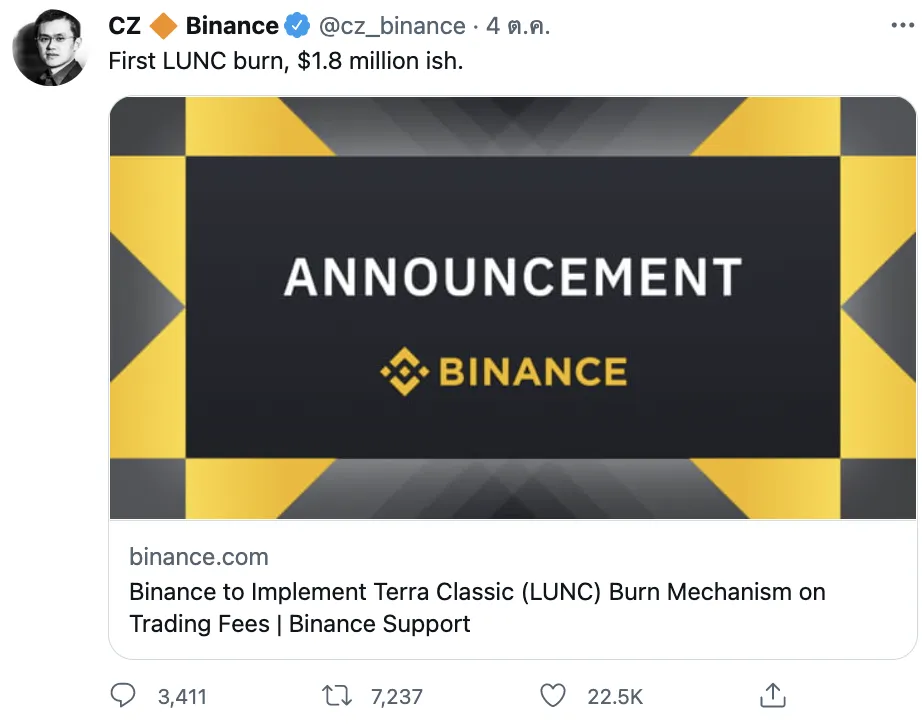Click the tweet date 4 ต.ค.
The width and height of the screenshot is (922, 724).
(x=518, y=26)
